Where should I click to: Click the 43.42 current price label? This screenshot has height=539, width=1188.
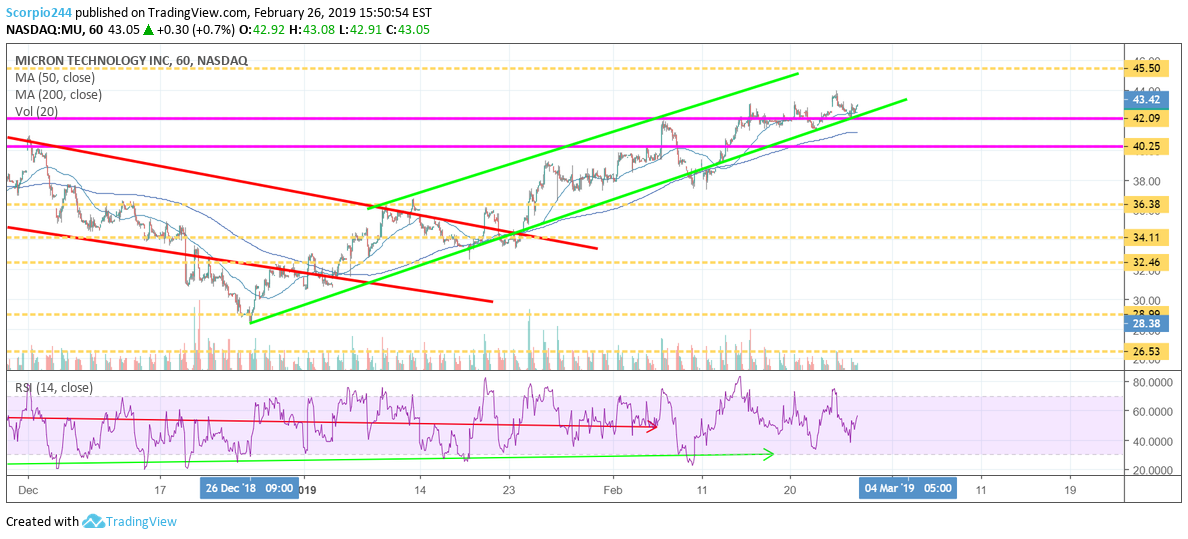tap(1146, 101)
